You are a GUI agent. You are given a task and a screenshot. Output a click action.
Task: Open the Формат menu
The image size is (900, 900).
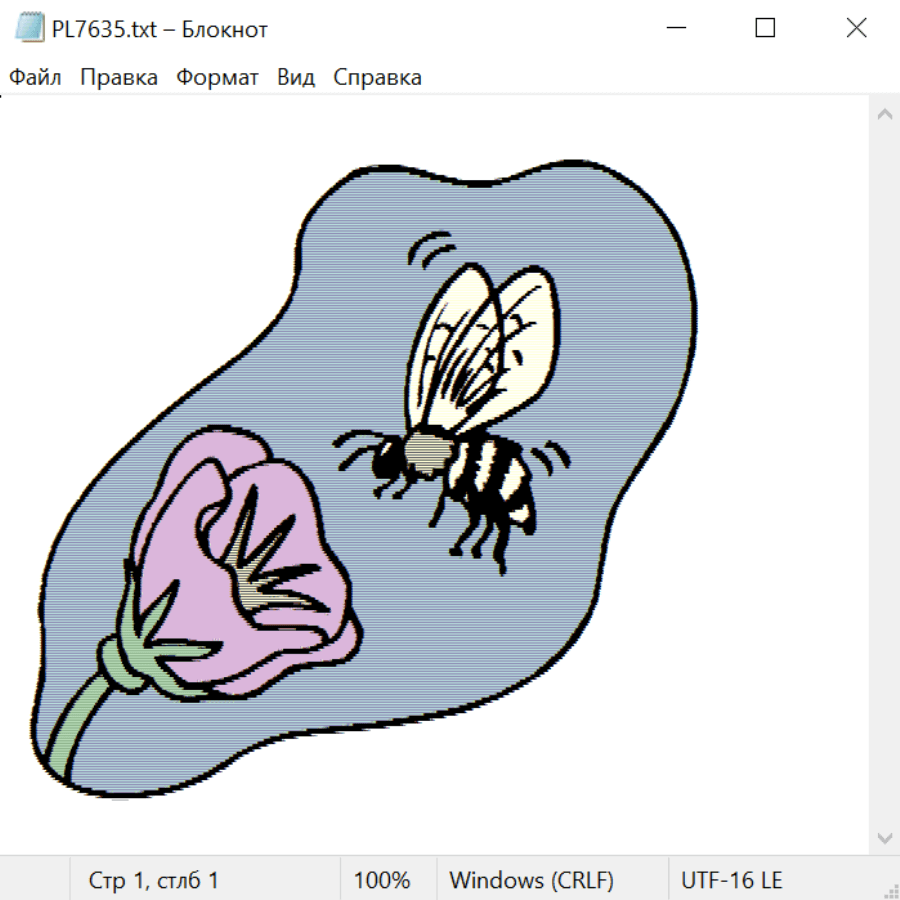[x=217, y=78]
